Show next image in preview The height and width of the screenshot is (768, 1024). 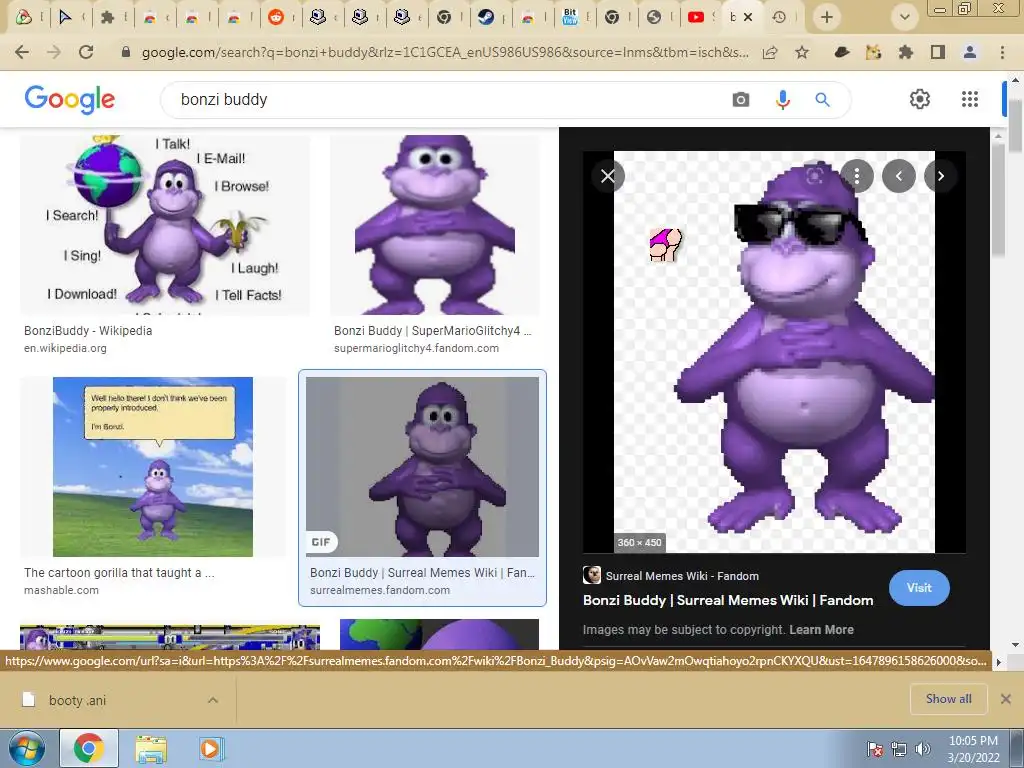[x=940, y=176]
